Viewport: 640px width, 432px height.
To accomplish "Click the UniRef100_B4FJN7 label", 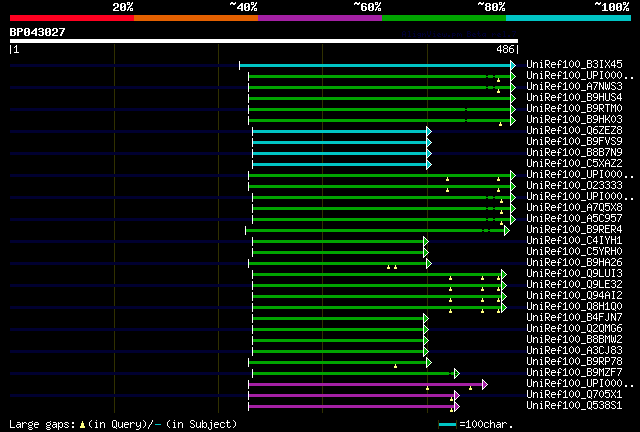I will point(574,318).
